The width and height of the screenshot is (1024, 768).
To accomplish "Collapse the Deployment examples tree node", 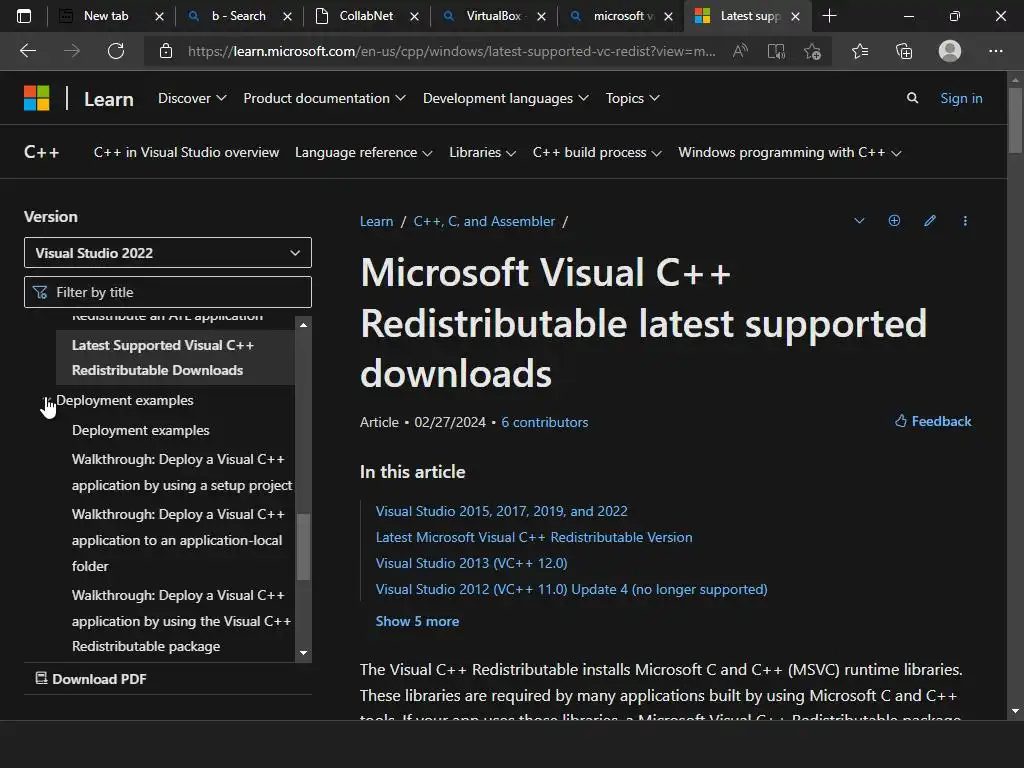I will tap(46, 400).
